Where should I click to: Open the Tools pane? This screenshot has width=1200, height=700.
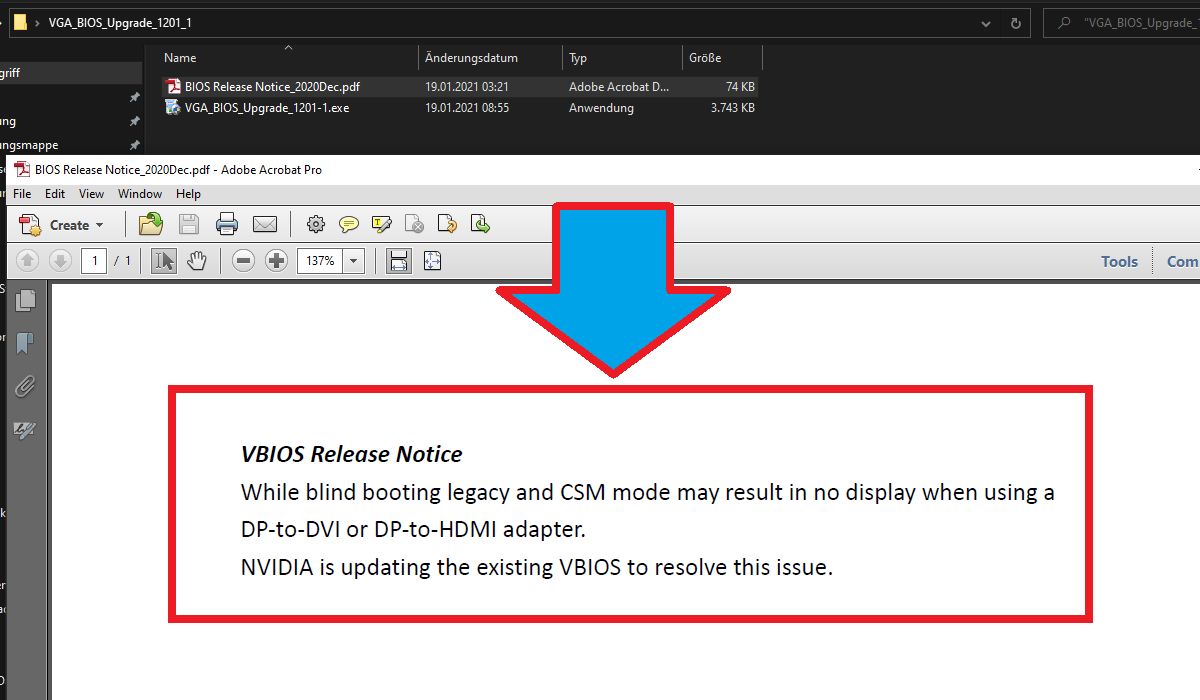(1119, 261)
